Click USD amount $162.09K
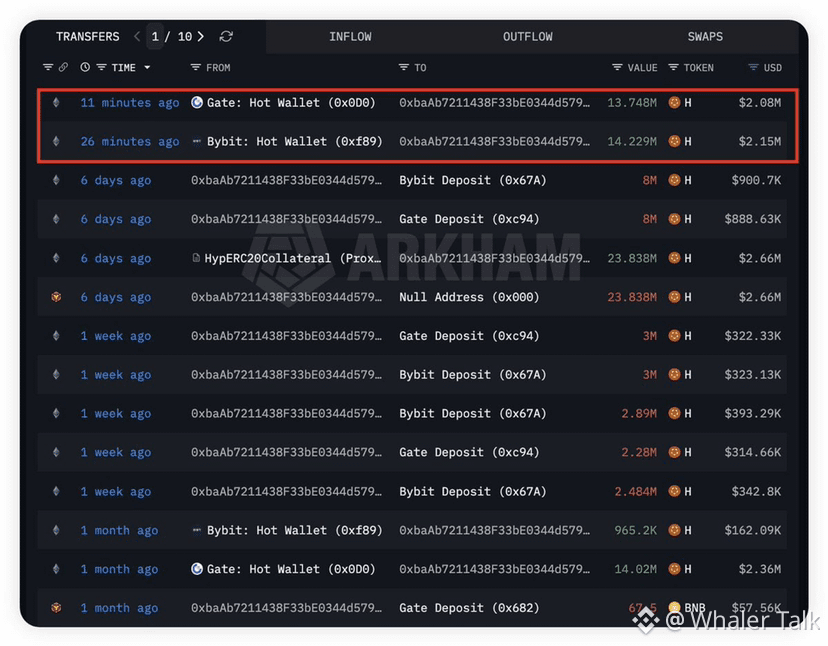828x646 pixels. [x=752, y=530]
